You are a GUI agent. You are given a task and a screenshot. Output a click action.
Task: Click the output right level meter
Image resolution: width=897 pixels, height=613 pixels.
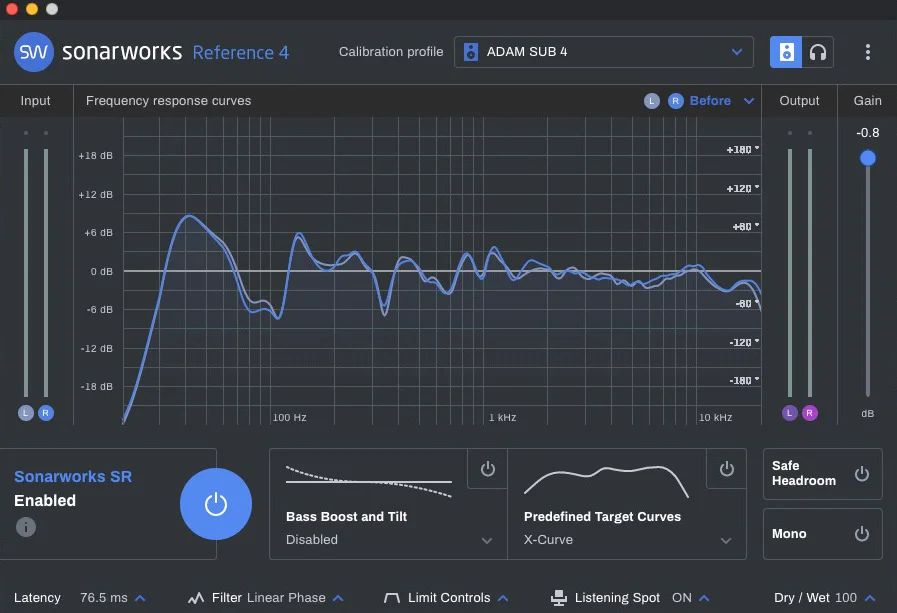click(809, 273)
